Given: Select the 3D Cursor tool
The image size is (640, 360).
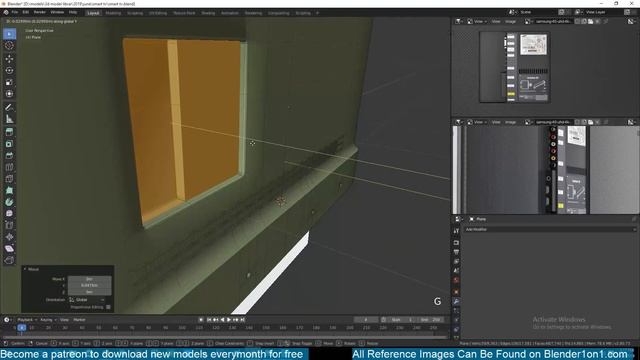Looking at the screenshot, I should 9,46.
